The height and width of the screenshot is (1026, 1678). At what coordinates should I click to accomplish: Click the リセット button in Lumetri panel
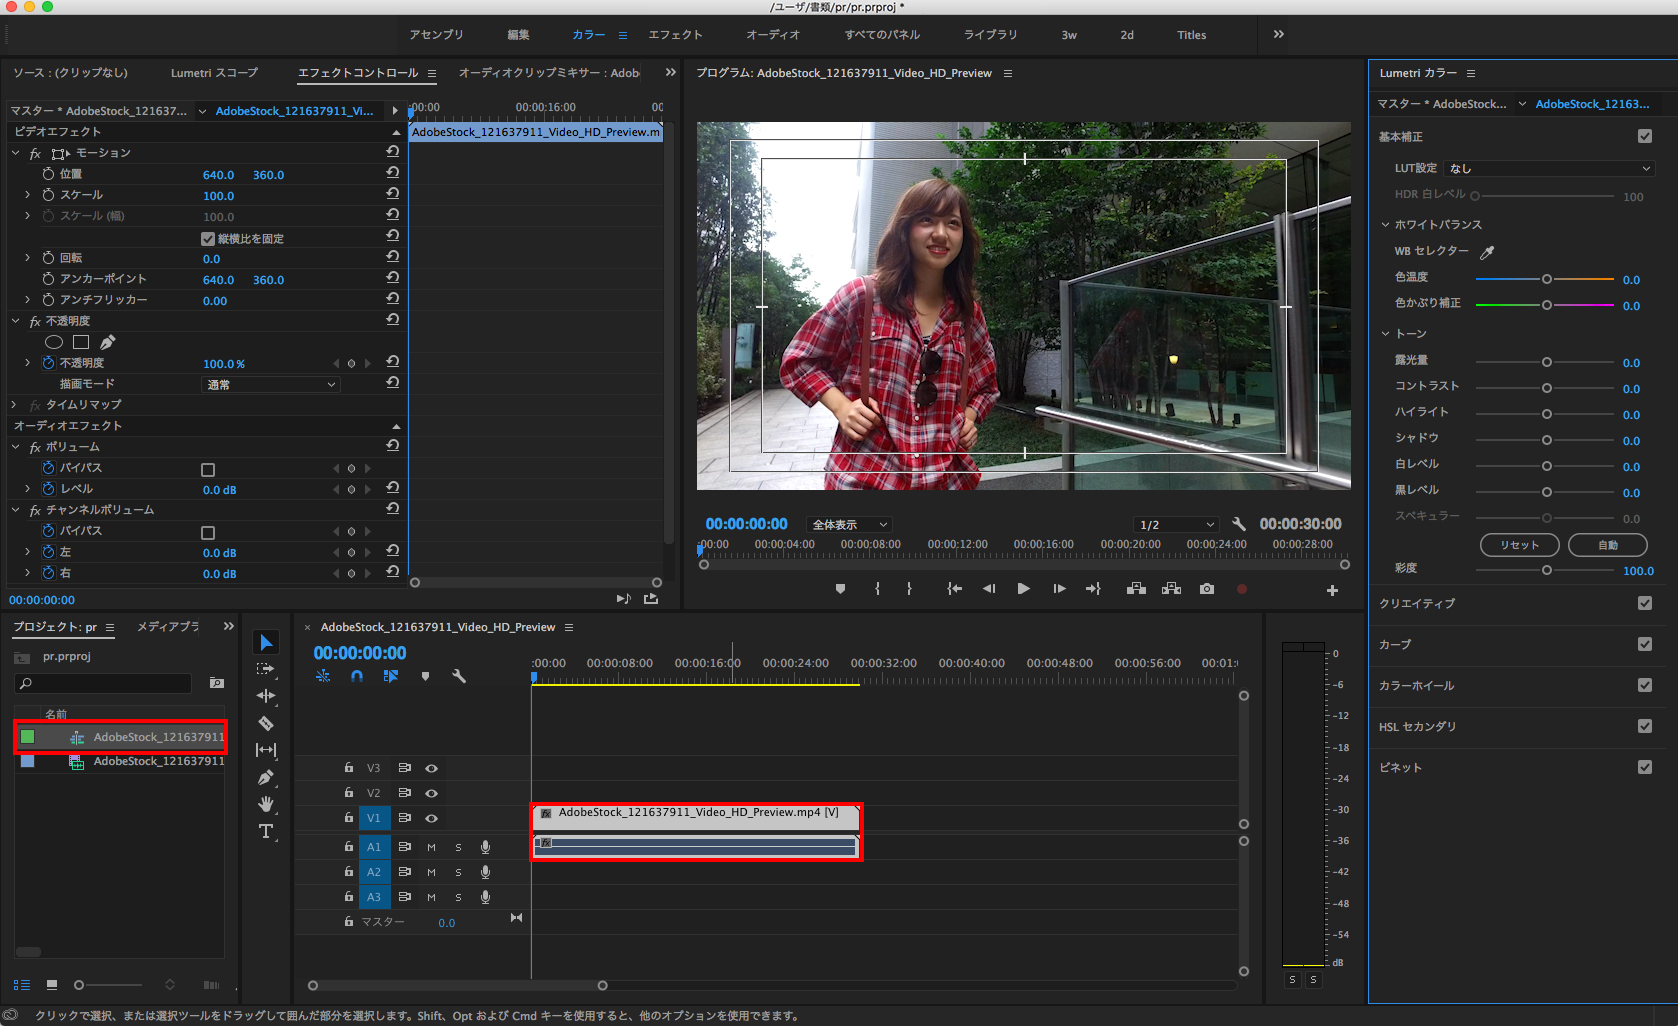1519,545
